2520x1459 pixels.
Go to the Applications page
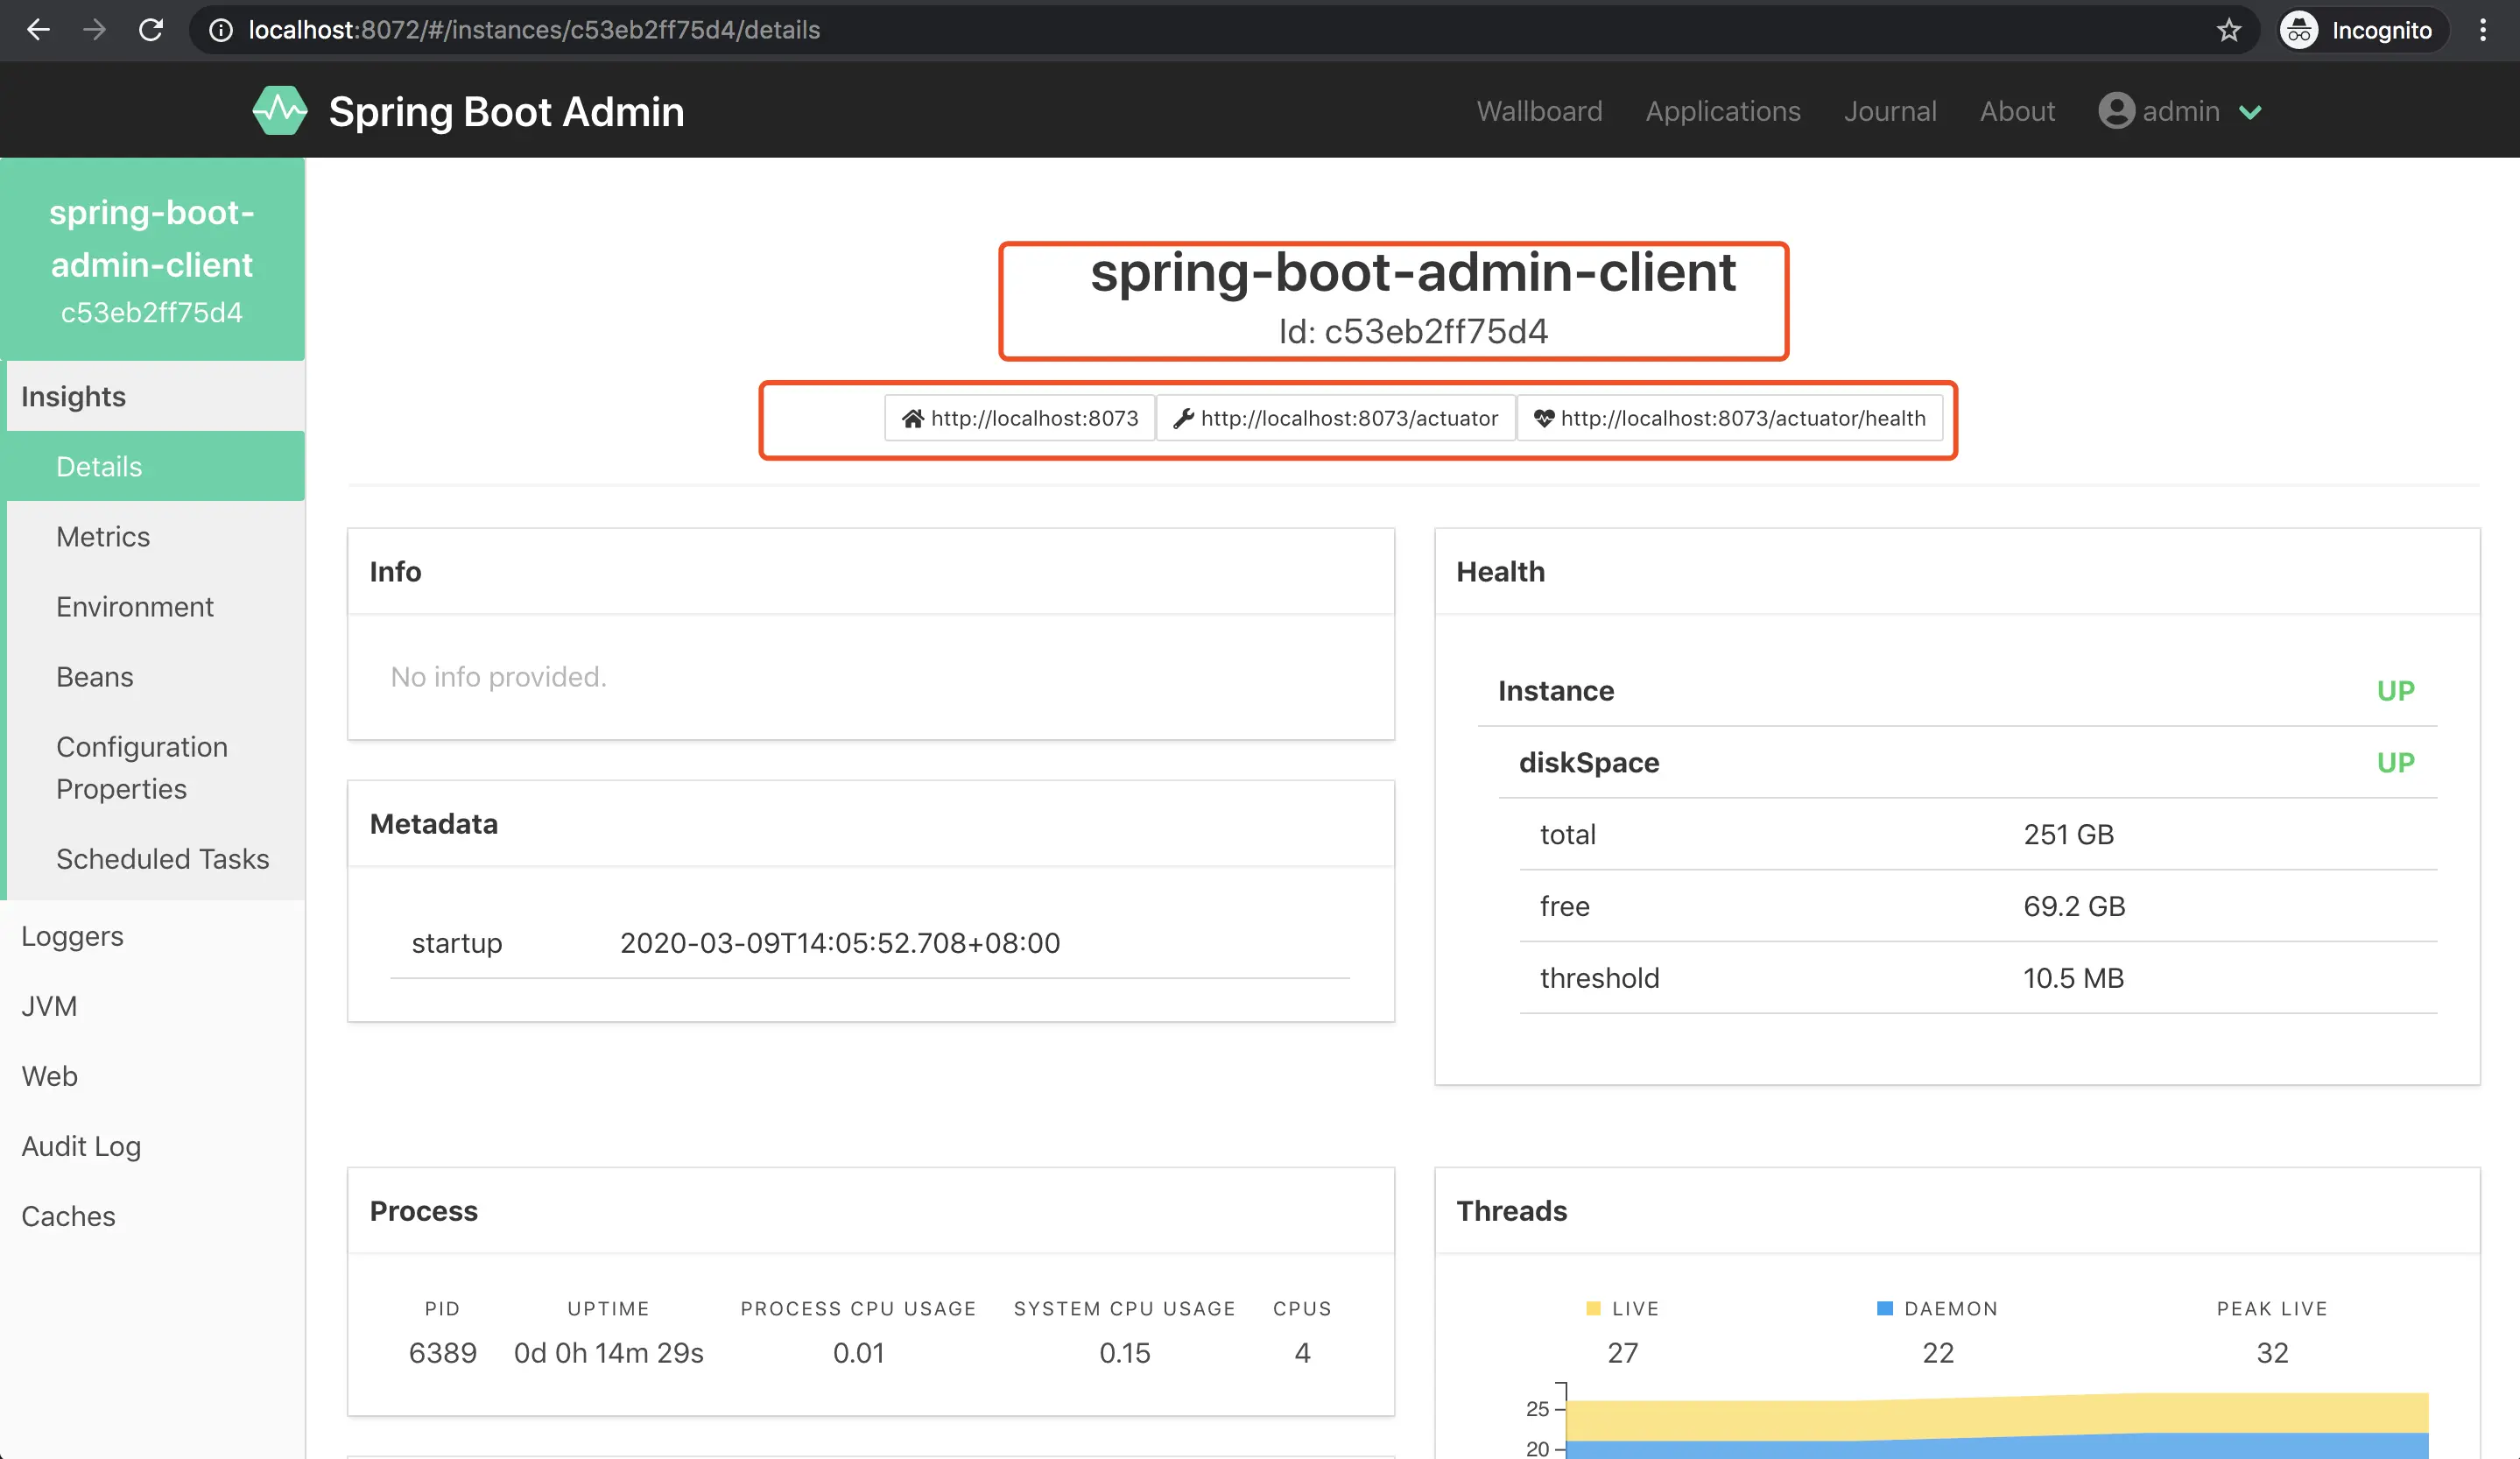(1722, 111)
